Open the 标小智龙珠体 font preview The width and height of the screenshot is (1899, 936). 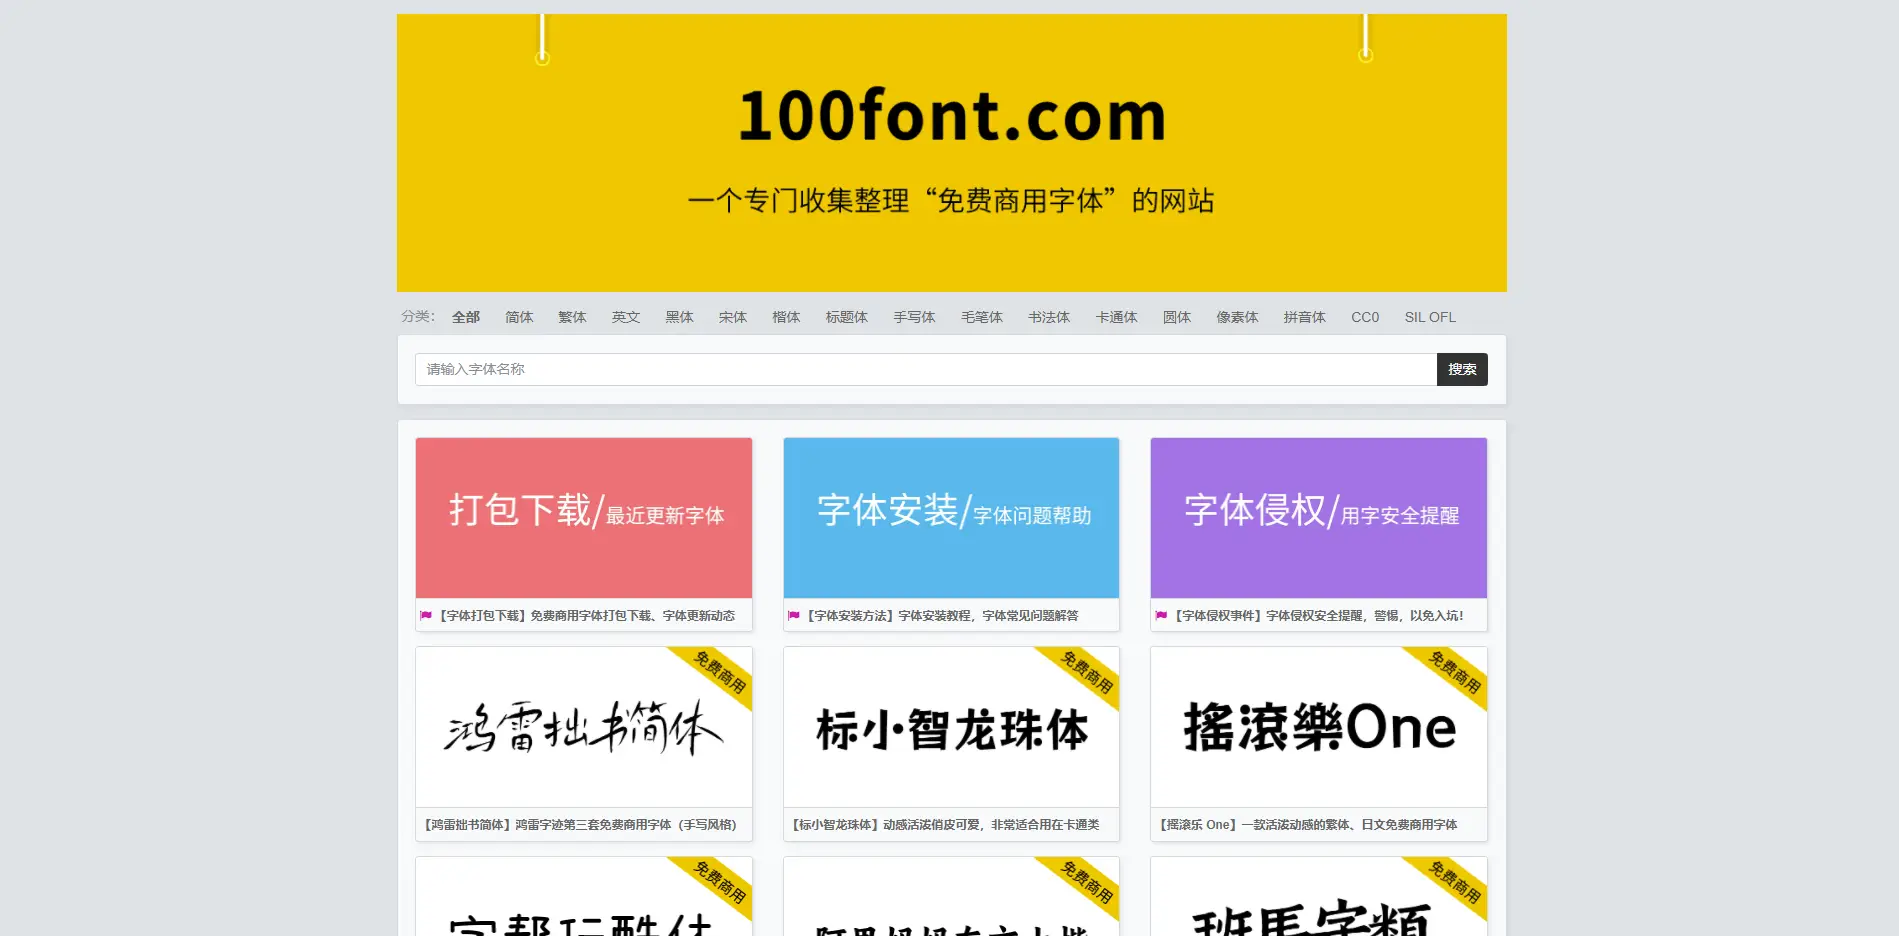(x=951, y=727)
